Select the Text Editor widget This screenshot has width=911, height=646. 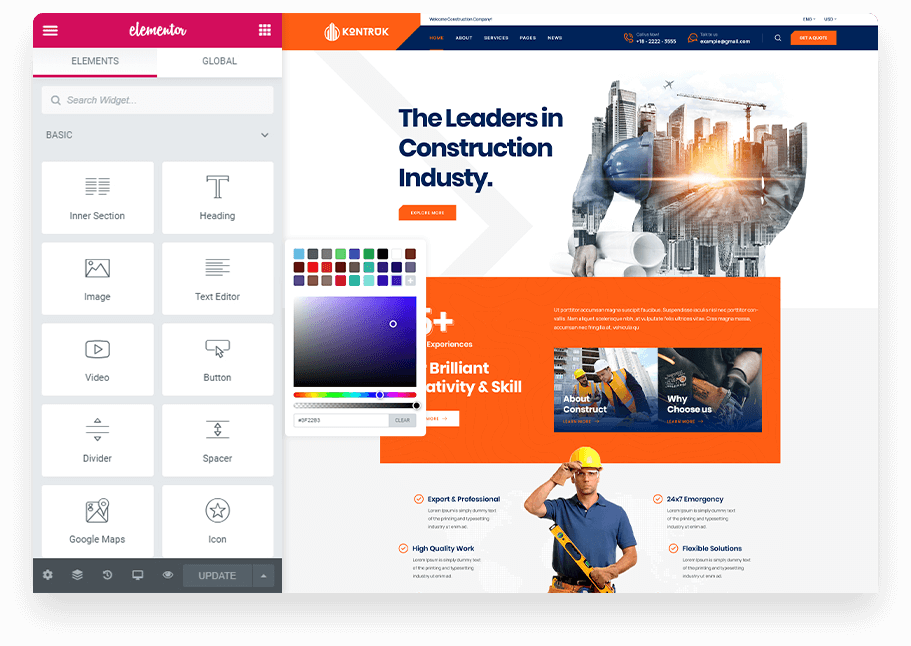click(x=217, y=278)
